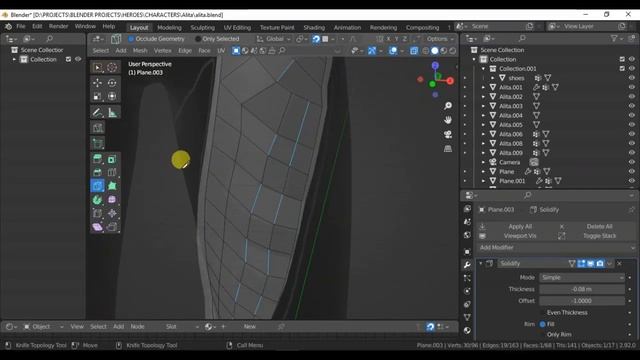Image resolution: width=640 pixels, height=360 pixels.
Task: Open the Object mode dropdown in bottom editor
Action: point(44,327)
